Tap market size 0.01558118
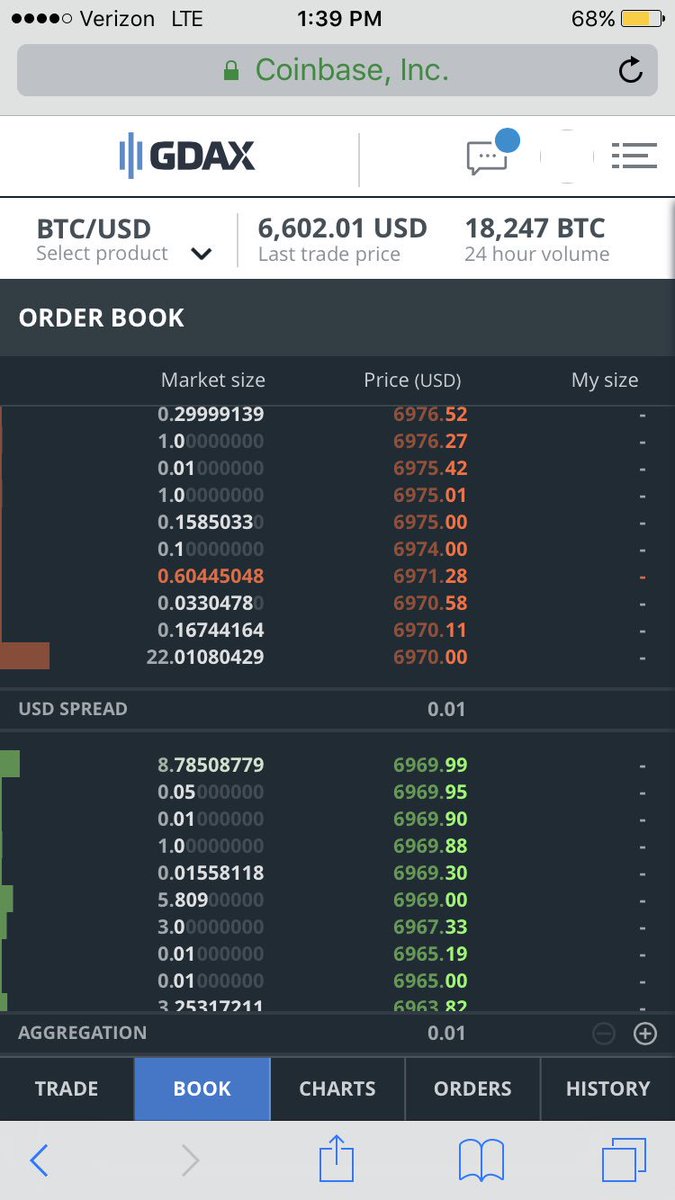This screenshot has height=1200, width=675. click(211, 873)
